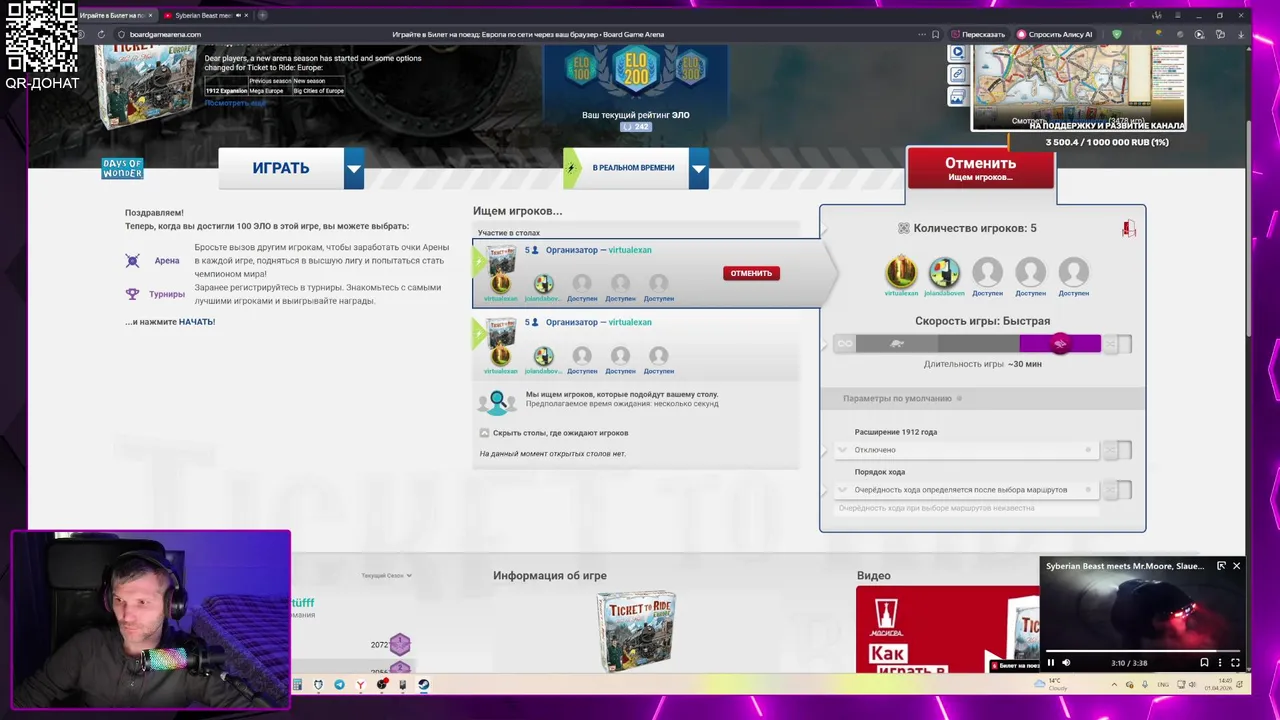Expand 'Параметры по умолчанию' section
Viewport: 1280px width, 720px height.
point(982,398)
